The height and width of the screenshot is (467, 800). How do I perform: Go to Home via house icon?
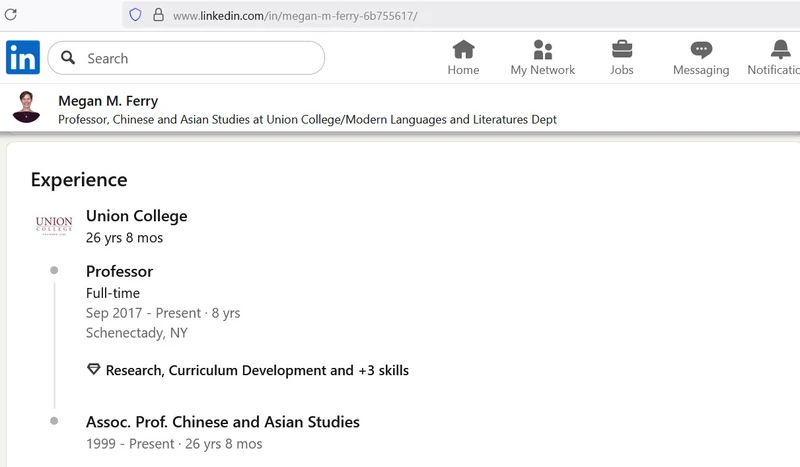pos(463,50)
